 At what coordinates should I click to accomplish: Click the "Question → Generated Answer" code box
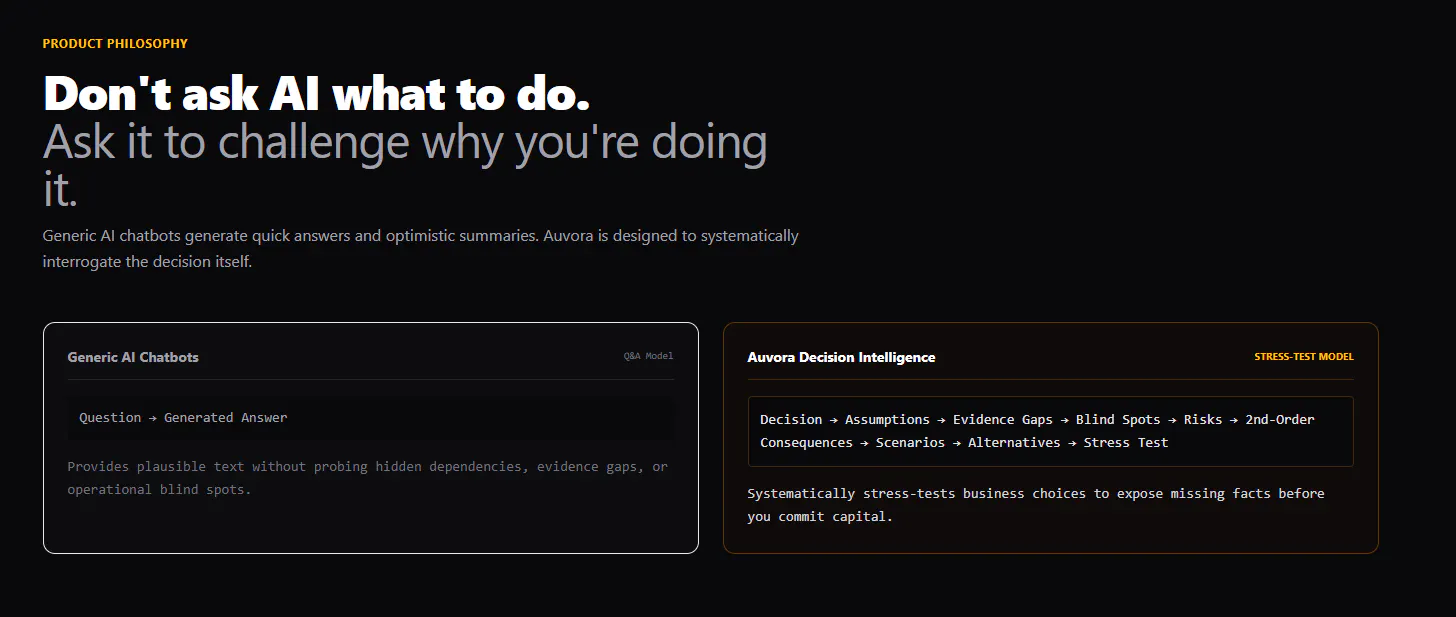371,418
